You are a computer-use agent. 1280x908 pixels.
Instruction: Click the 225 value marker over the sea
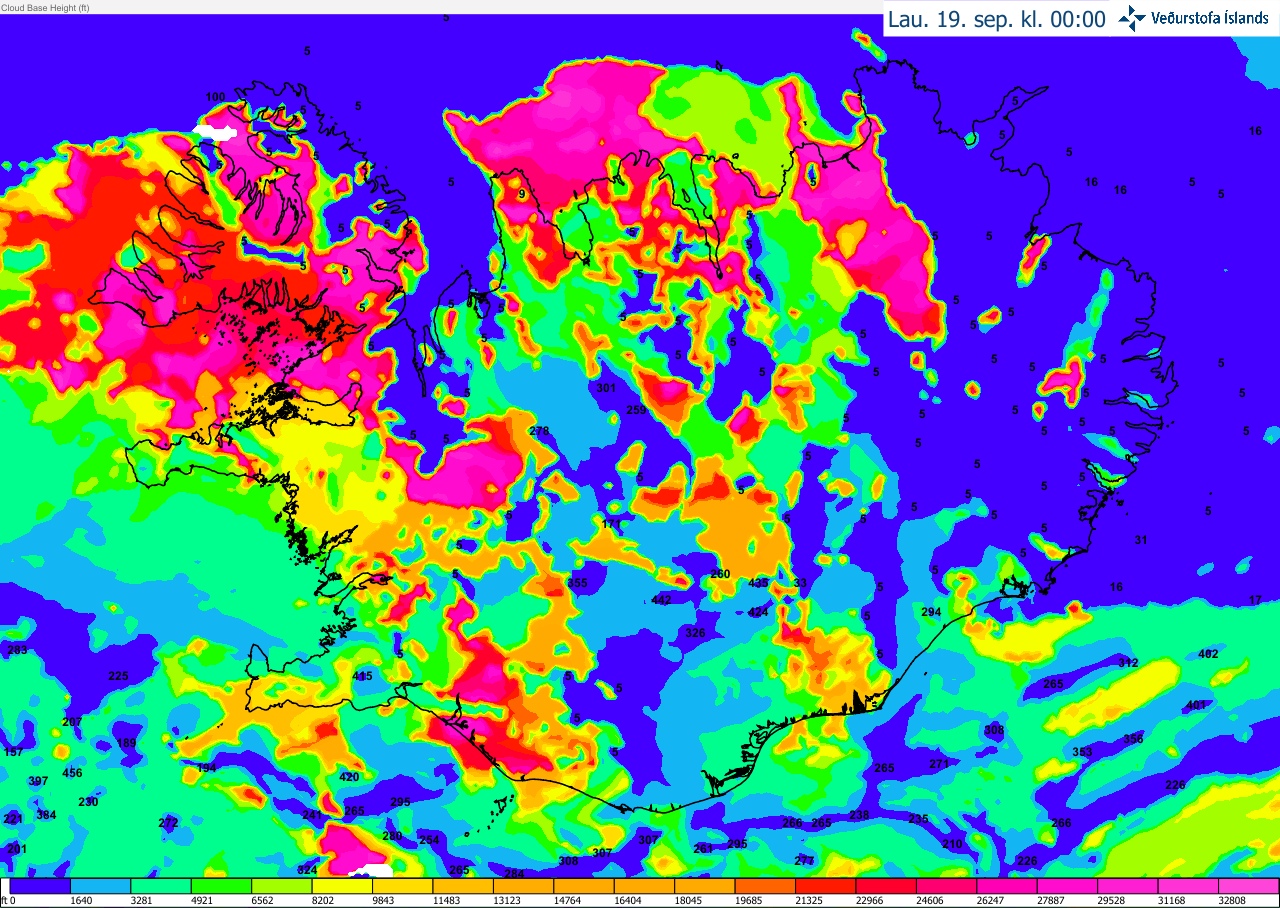pyautogui.click(x=118, y=676)
